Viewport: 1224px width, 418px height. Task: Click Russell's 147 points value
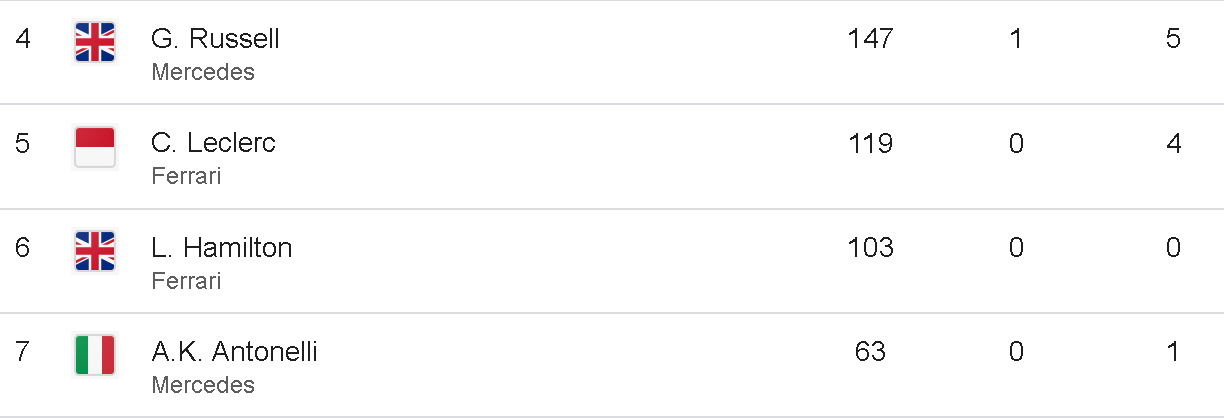point(870,39)
